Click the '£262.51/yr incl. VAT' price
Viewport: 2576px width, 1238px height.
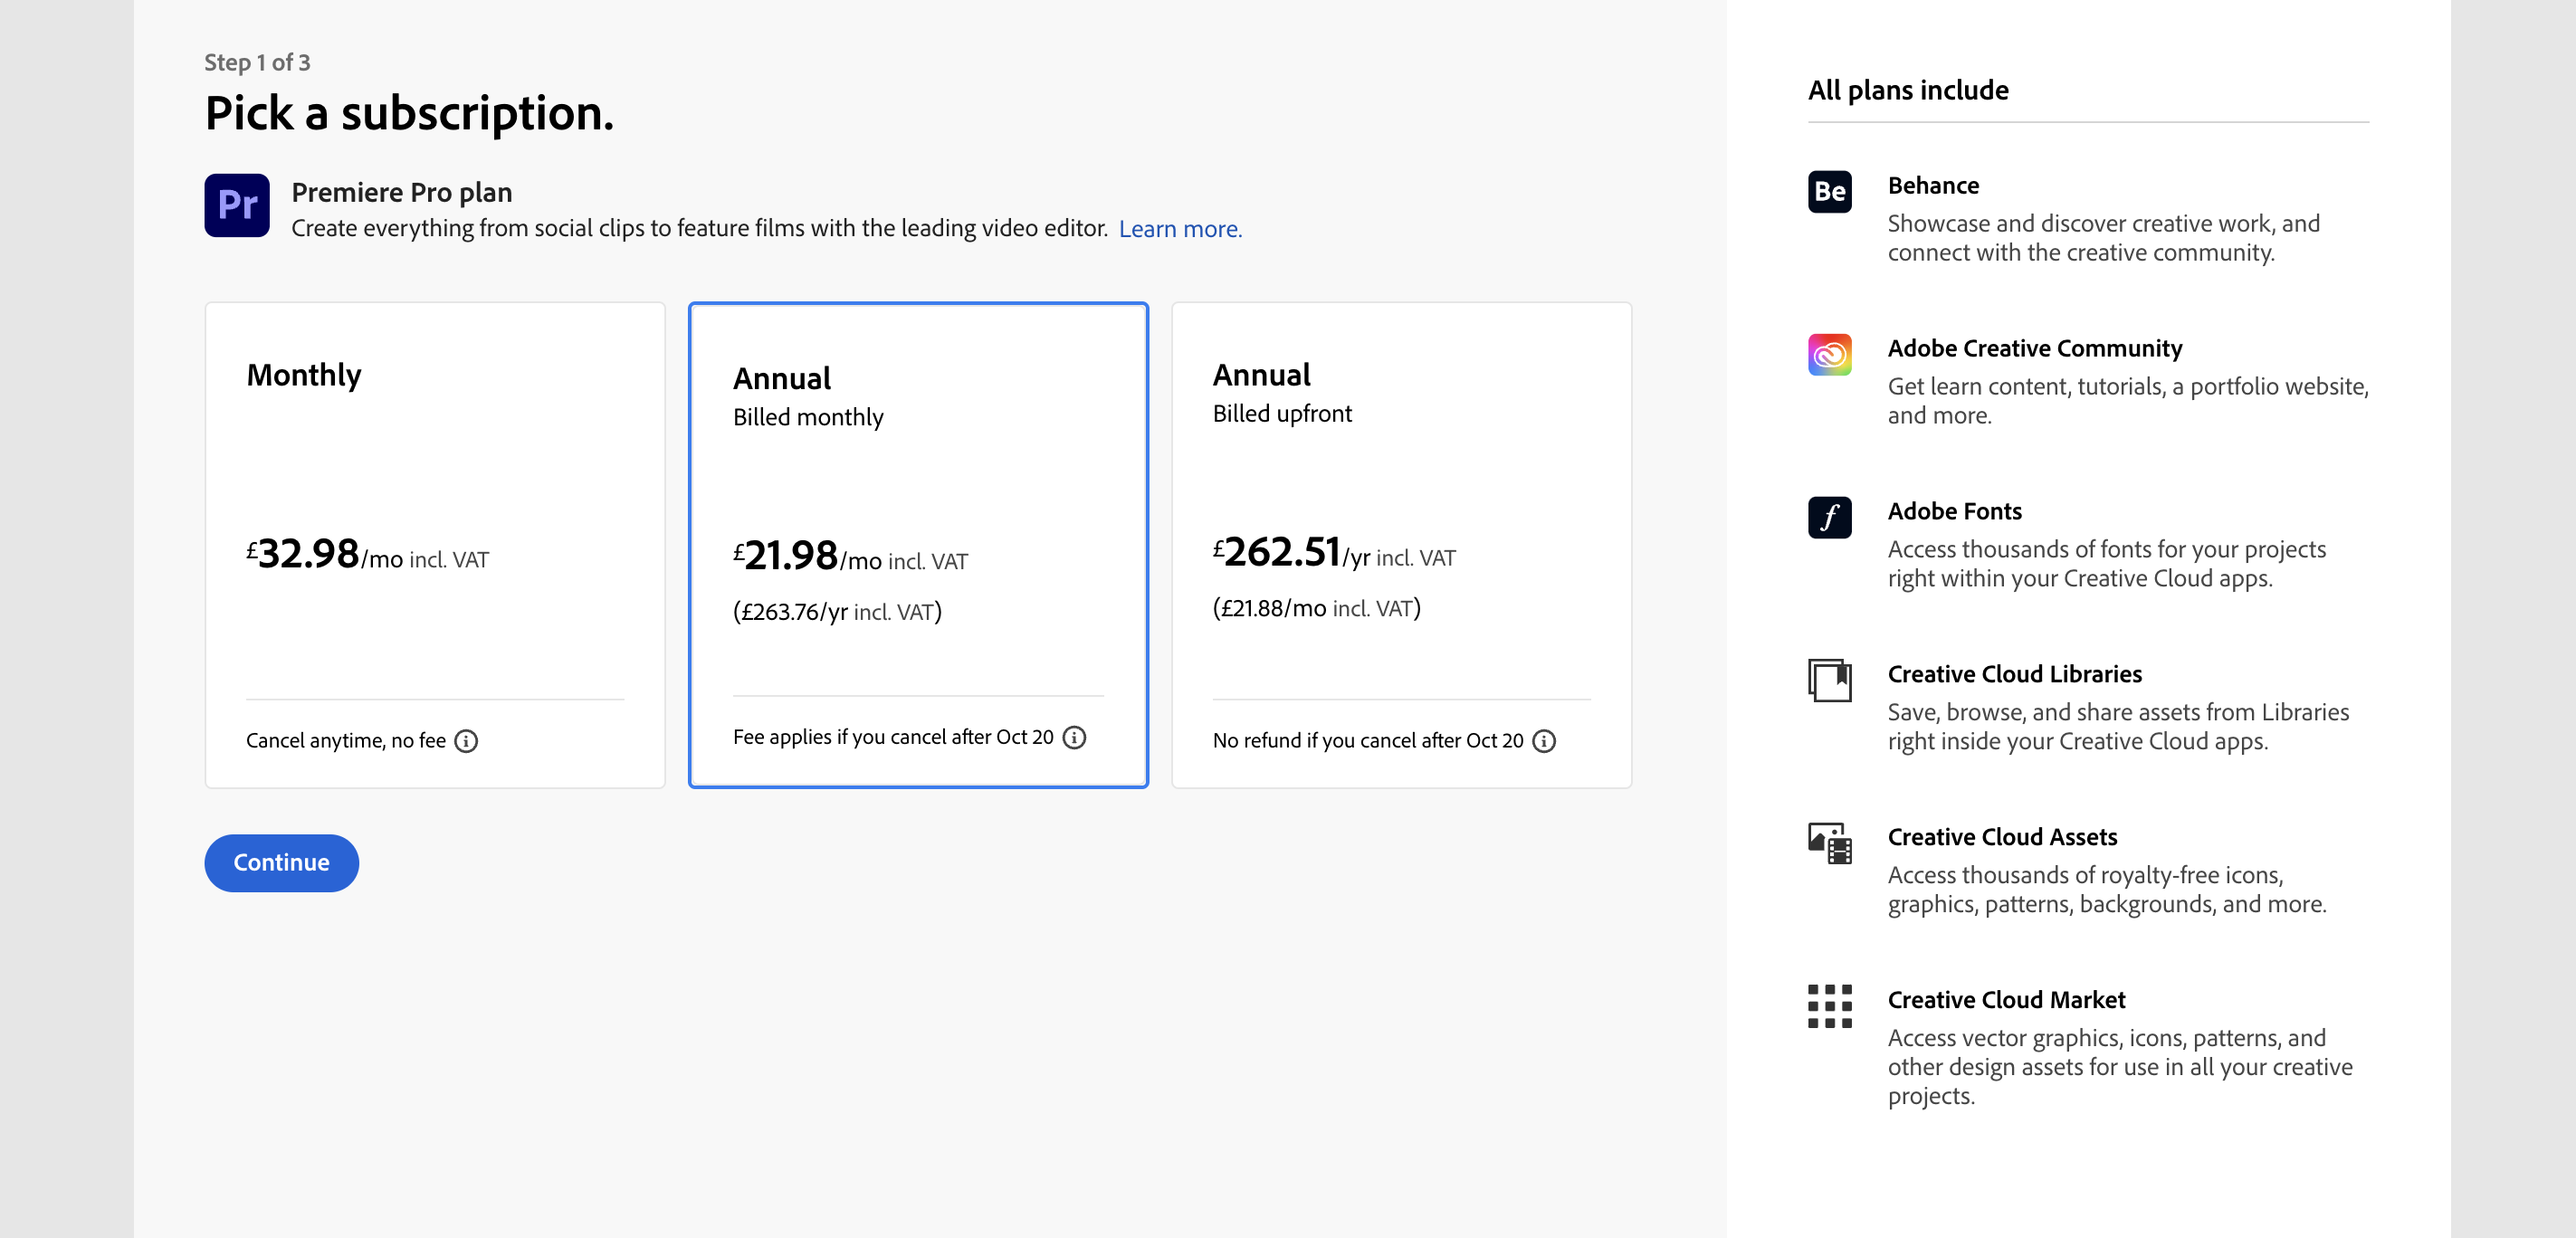(x=1334, y=552)
